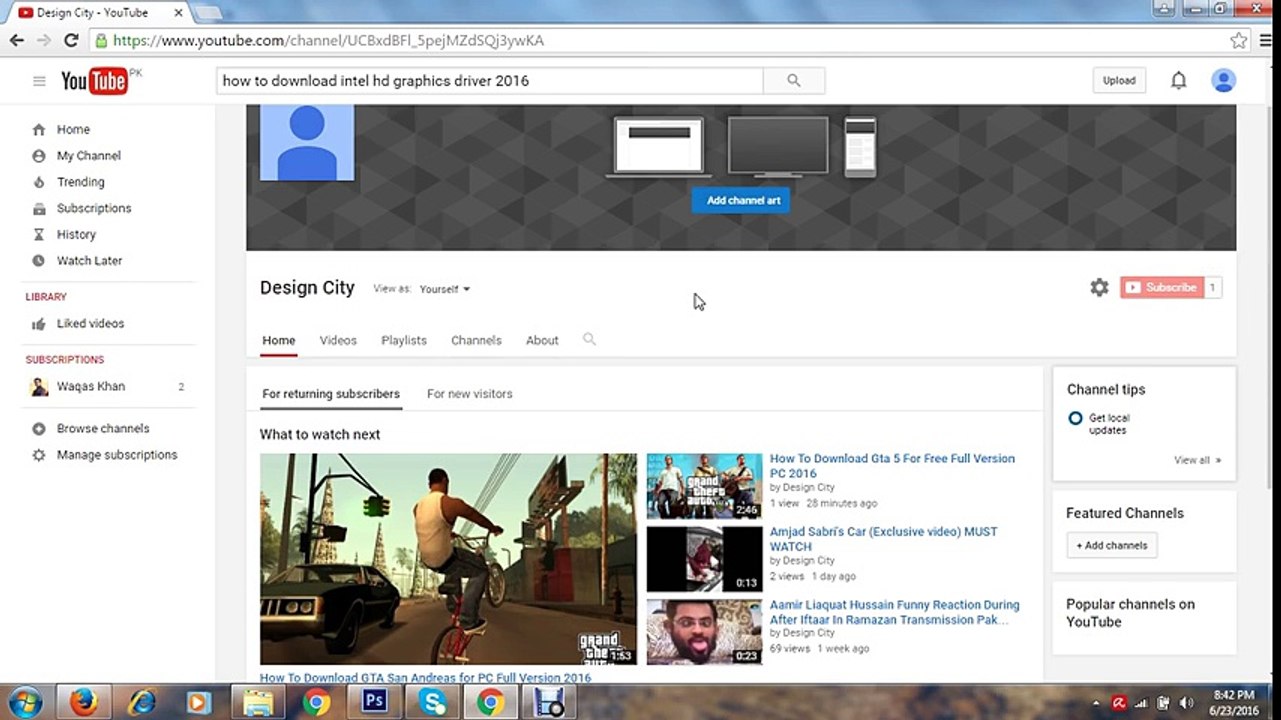Open the Channels tab
The image size is (1281, 720).
pyautogui.click(x=476, y=341)
